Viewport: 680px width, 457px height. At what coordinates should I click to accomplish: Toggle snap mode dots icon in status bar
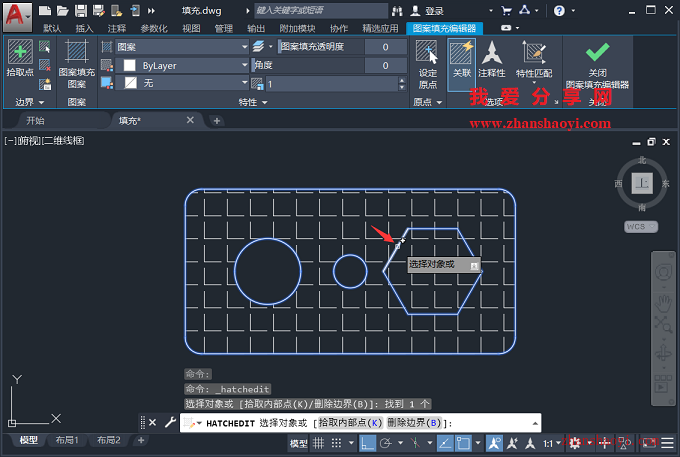336,443
